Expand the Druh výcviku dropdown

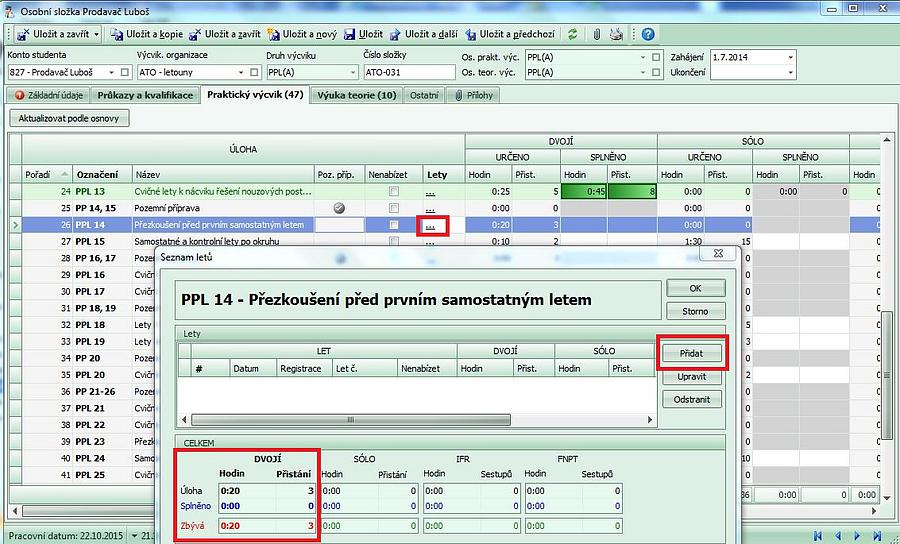(x=351, y=72)
